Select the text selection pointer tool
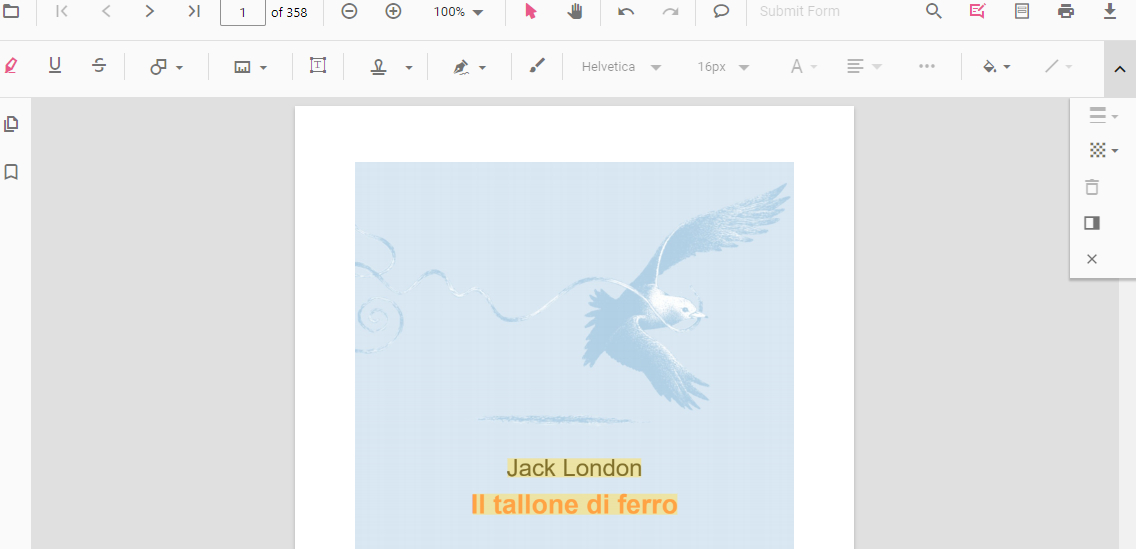Screen dimensions: 1136x549 coord(531,12)
